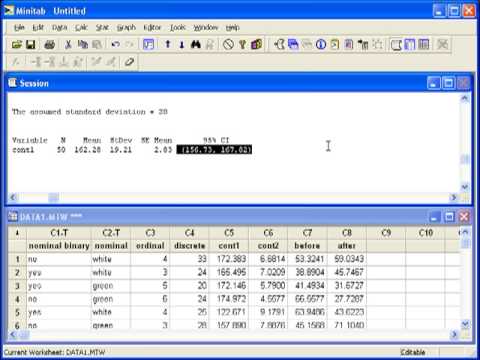Open the Graph menu
The width and height of the screenshot is (480, 360).
tap(126, 27)
